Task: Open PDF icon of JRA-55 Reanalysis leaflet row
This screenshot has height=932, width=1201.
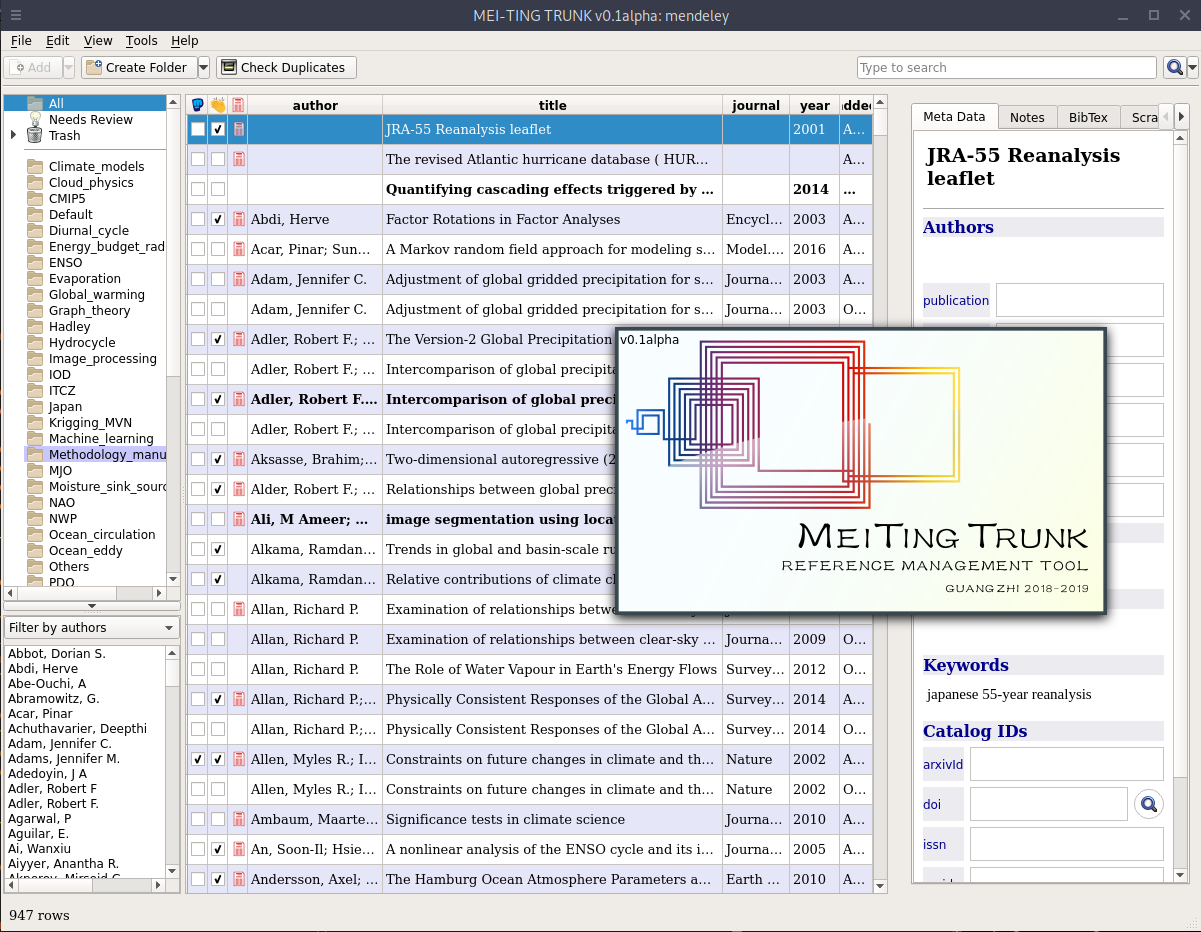Action: pos(238,129)
